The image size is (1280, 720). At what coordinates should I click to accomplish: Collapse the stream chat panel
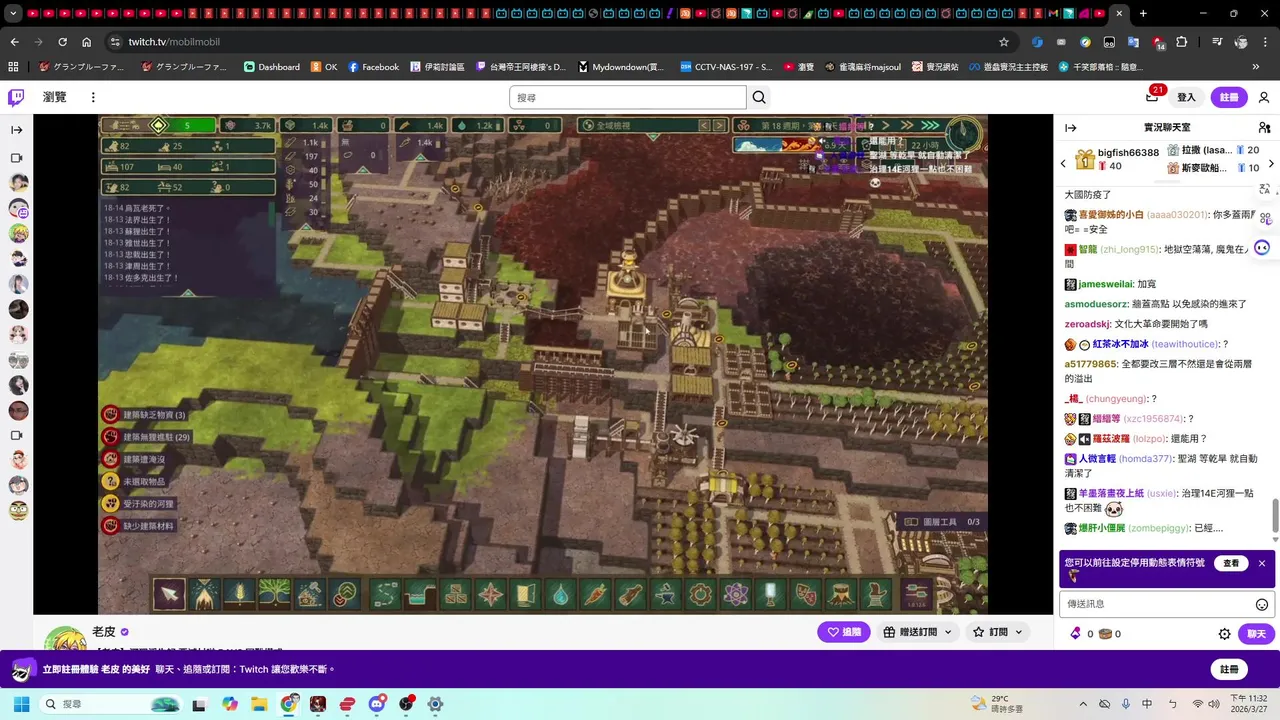pos(1070,128)
